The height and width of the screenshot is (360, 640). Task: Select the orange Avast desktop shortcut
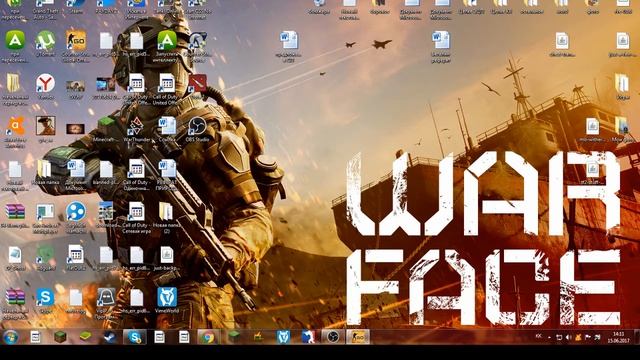click(15, 127)
